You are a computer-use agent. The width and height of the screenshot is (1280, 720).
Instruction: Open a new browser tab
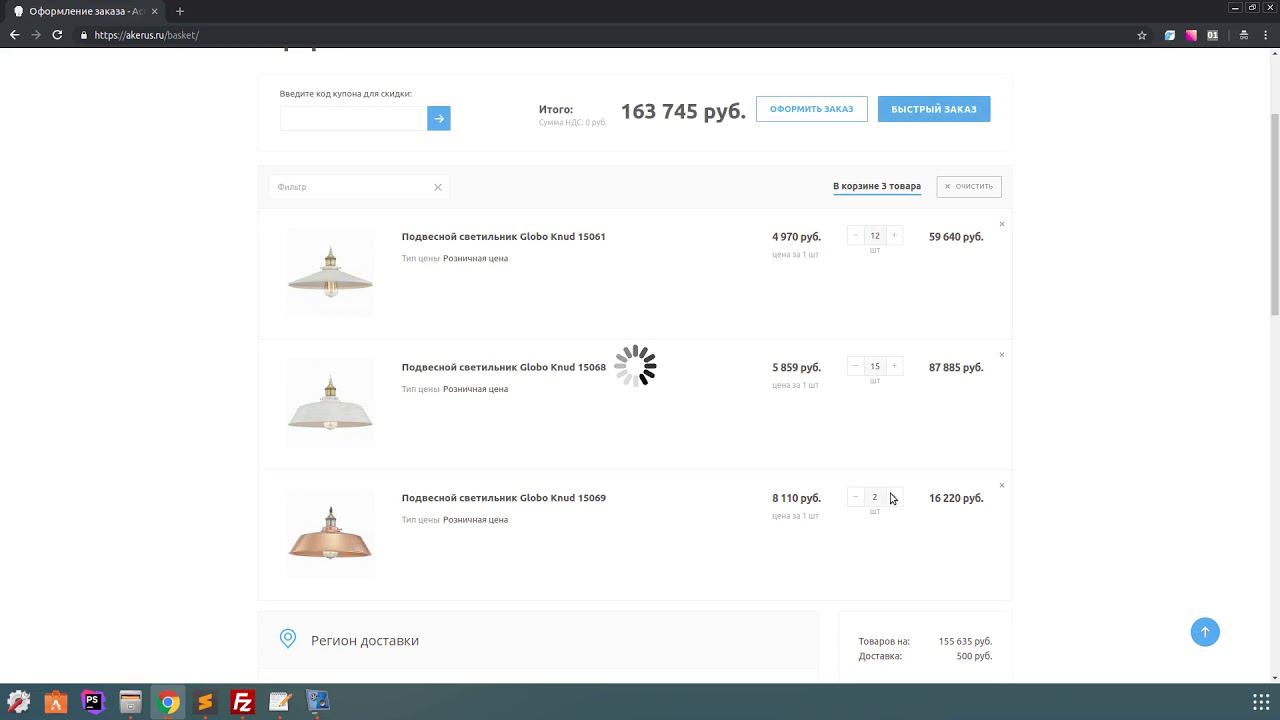point(180,11)
